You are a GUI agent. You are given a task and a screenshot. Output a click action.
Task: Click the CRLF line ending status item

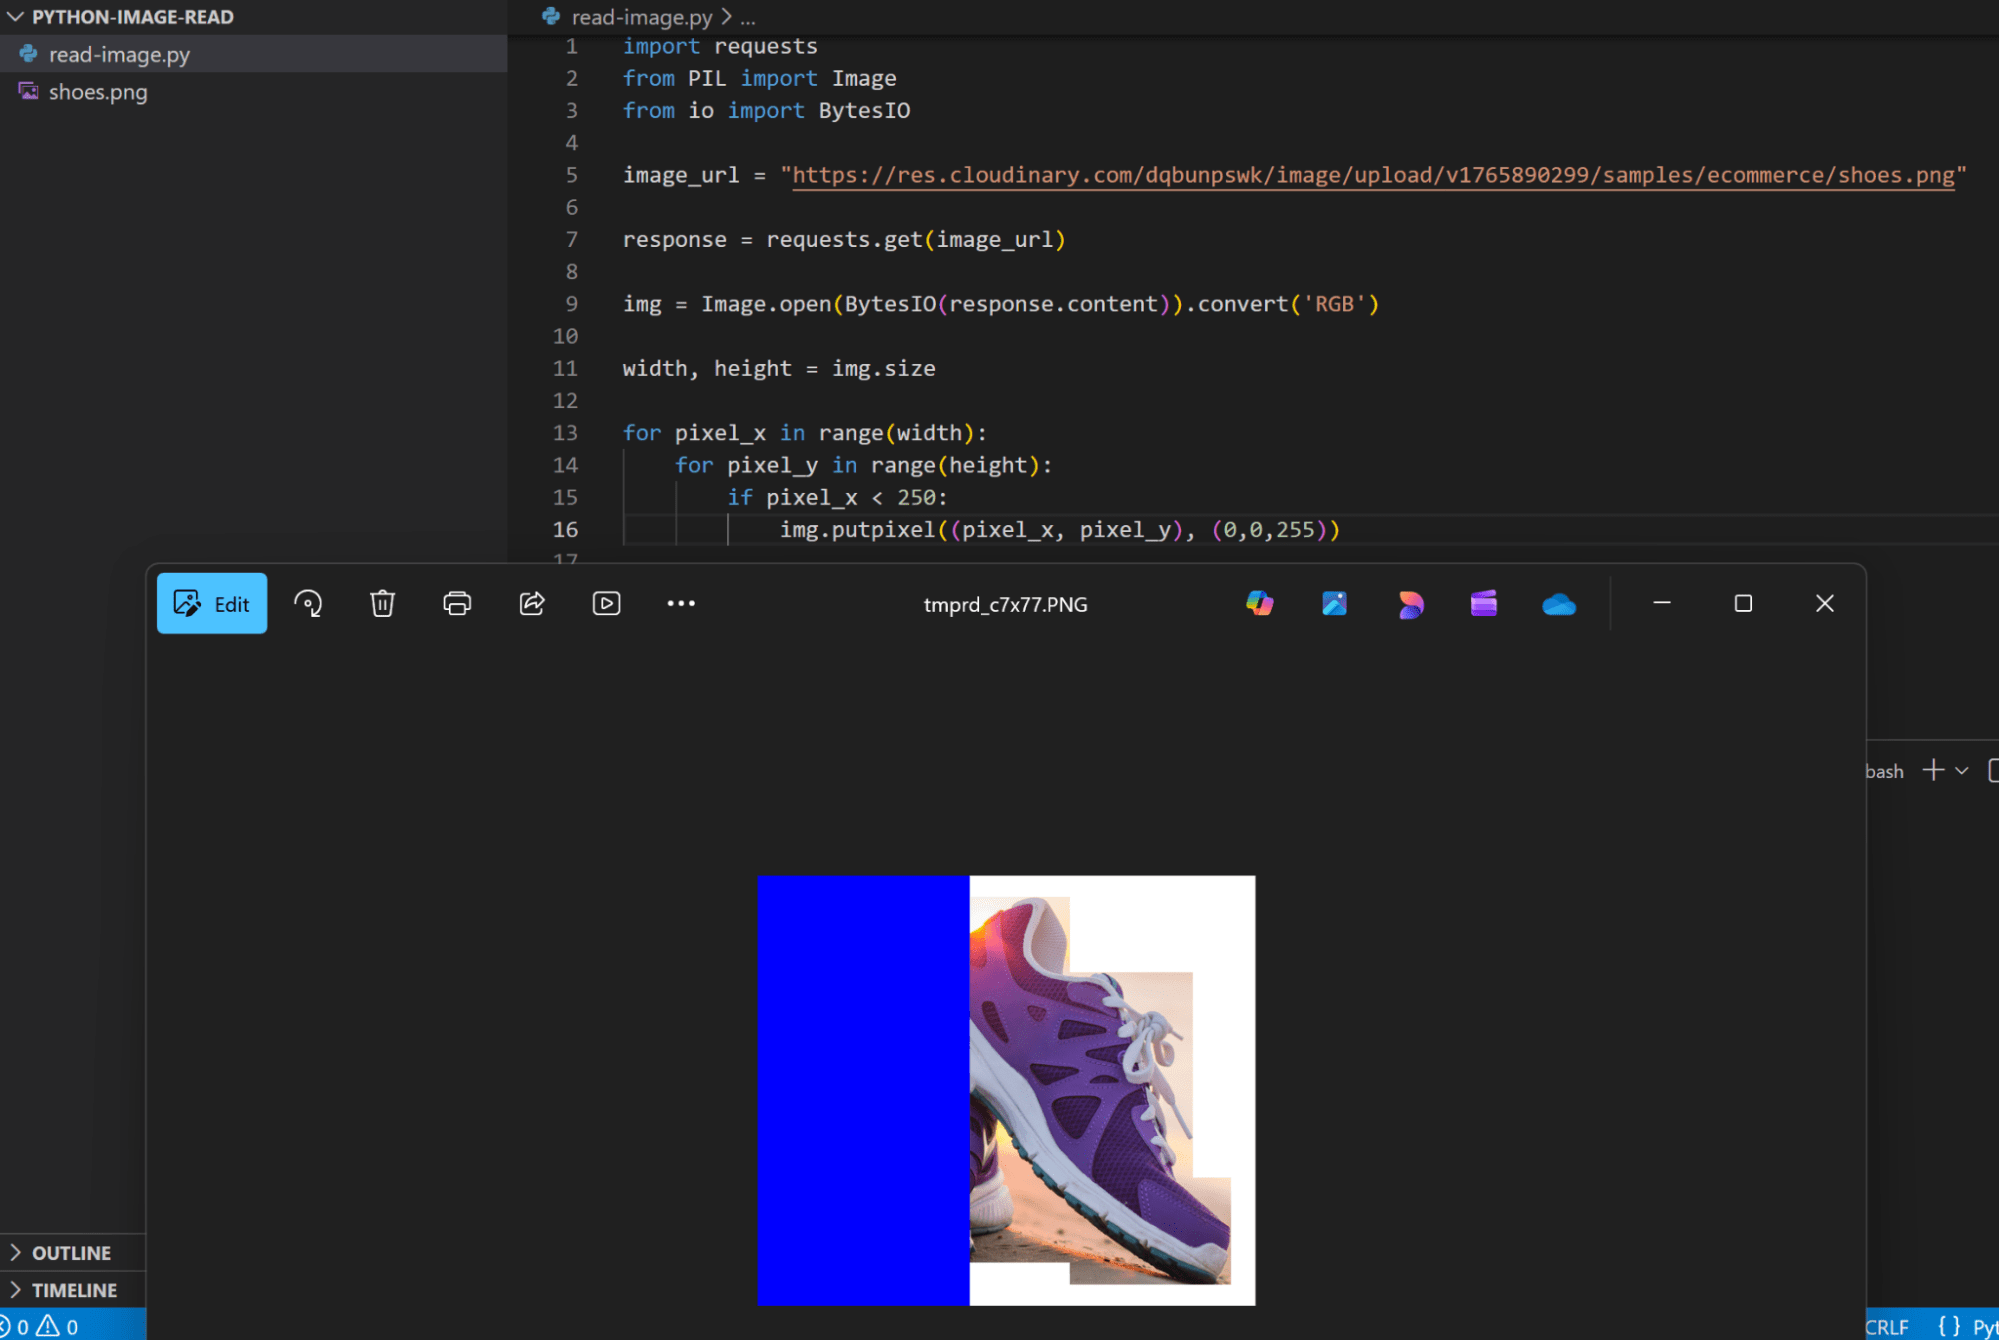tap(1886, 1327)
